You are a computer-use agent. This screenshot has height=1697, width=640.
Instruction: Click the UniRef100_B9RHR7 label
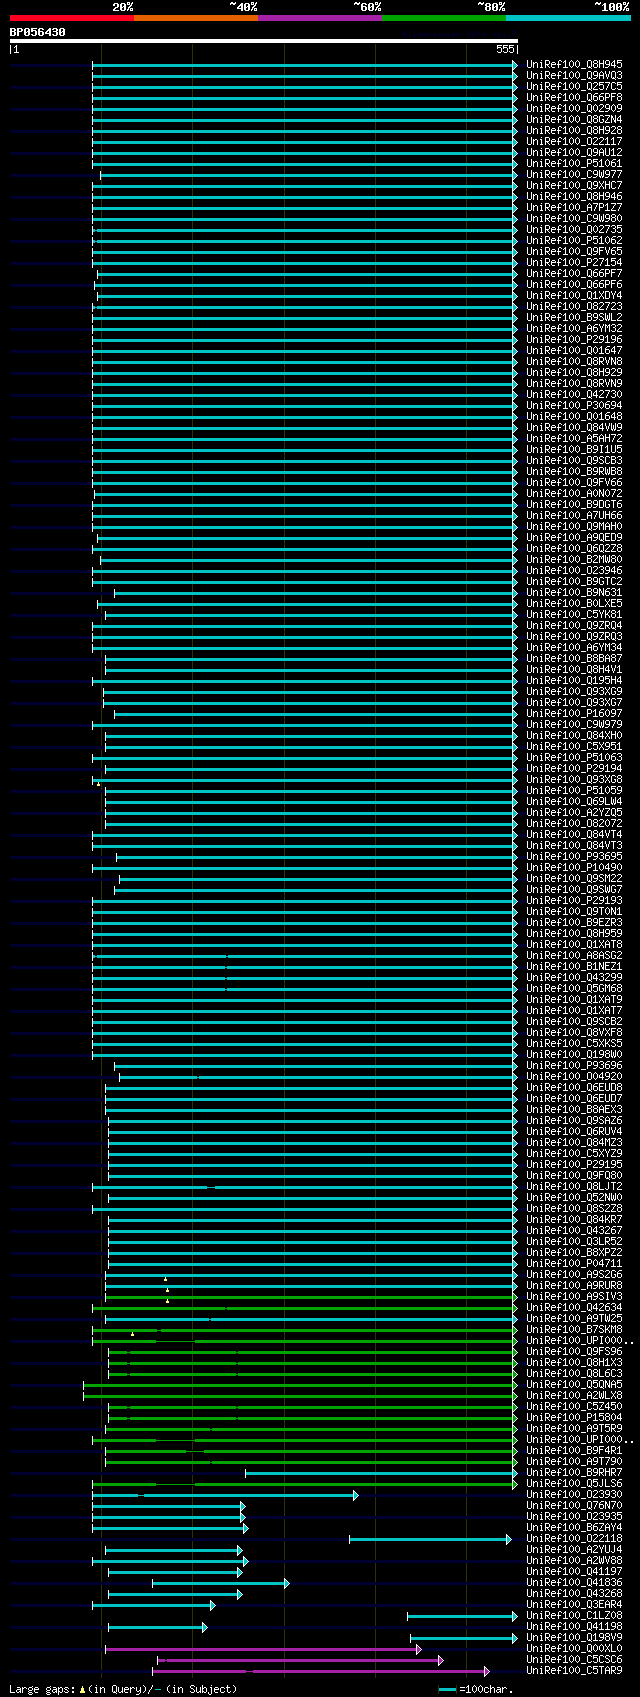pos(574,1473)
